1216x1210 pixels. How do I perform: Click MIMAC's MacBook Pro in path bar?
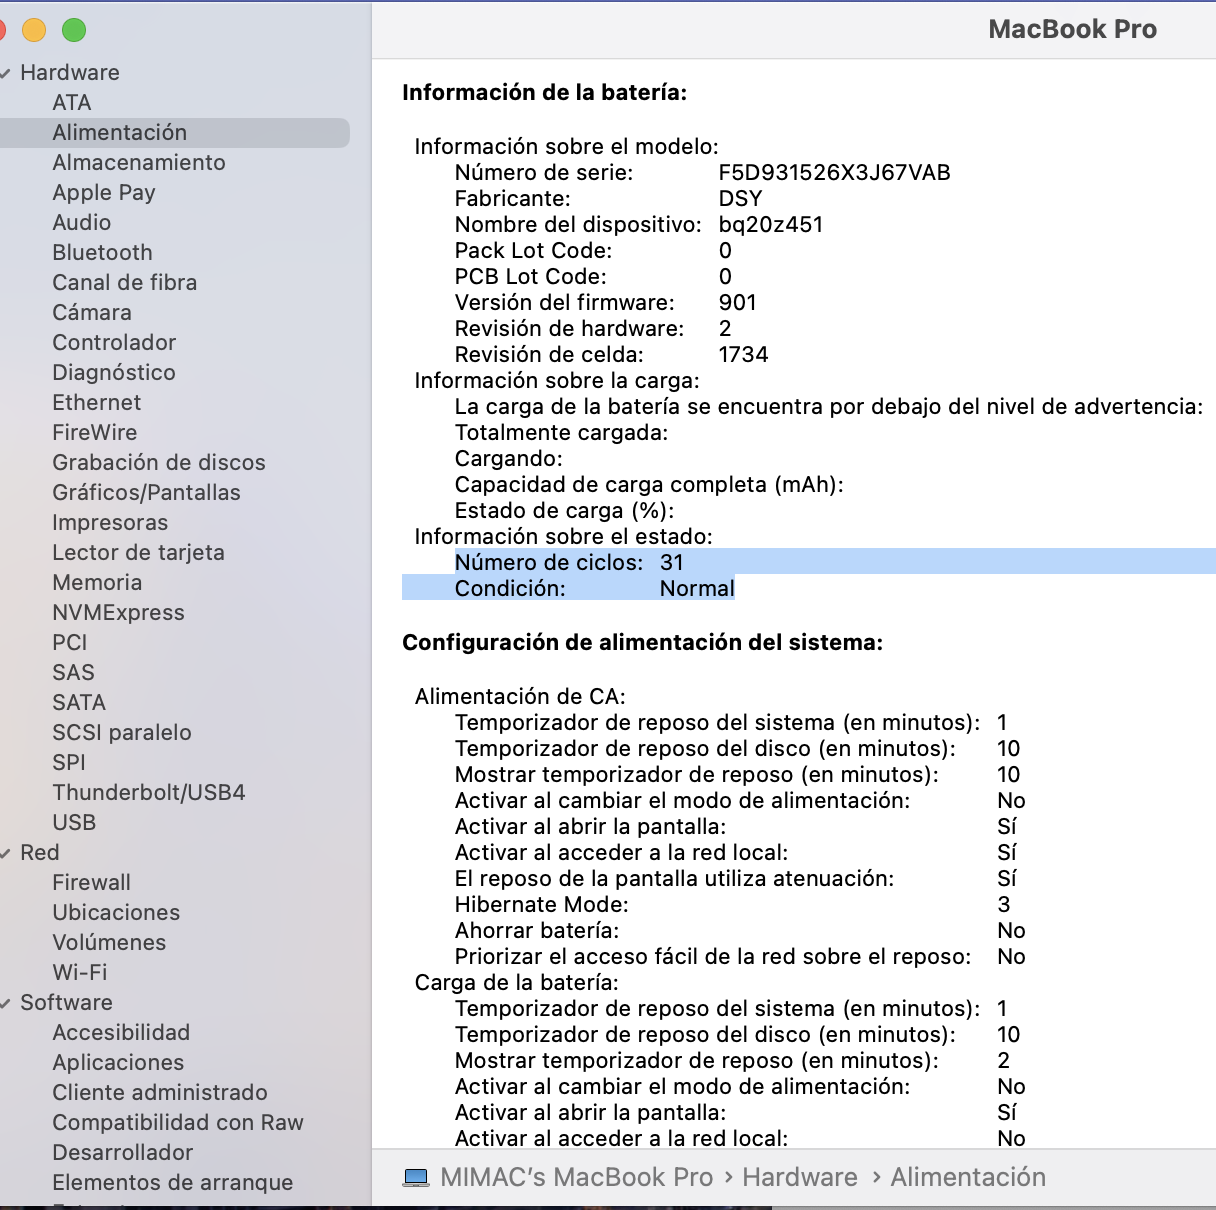[x=576, y=1178]
